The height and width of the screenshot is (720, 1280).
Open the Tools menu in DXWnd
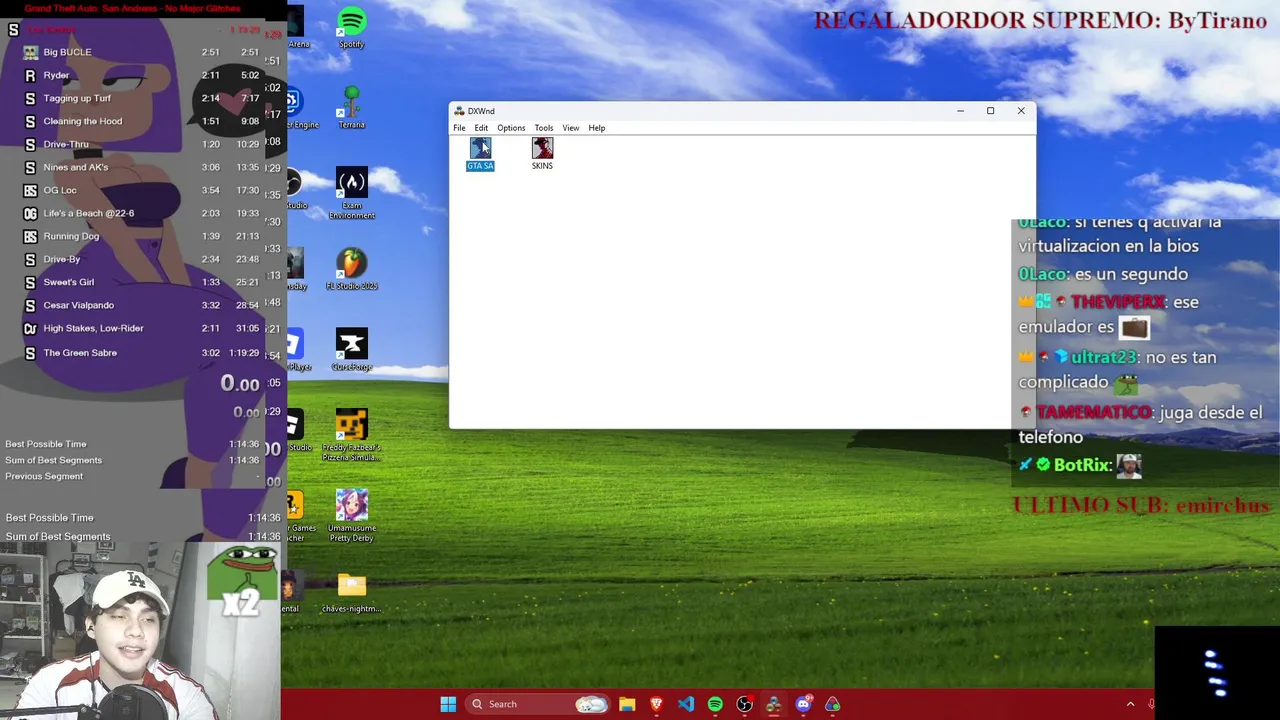(x=543, y=128)
